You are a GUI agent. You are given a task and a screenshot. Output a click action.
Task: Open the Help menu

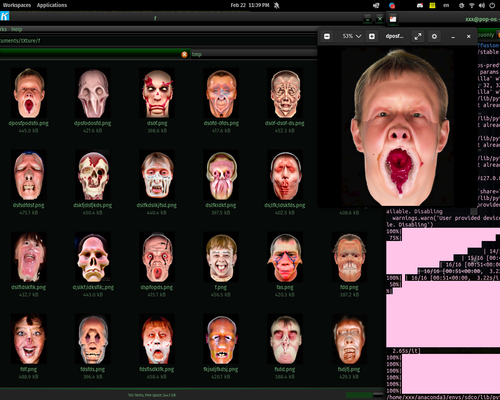(17, 29)
